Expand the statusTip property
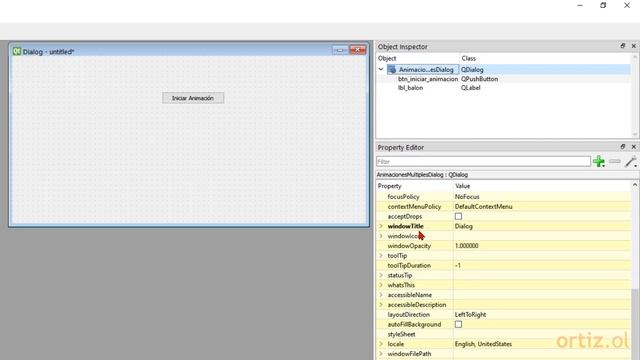Screen dimensions: 640x360 [381, 275]
